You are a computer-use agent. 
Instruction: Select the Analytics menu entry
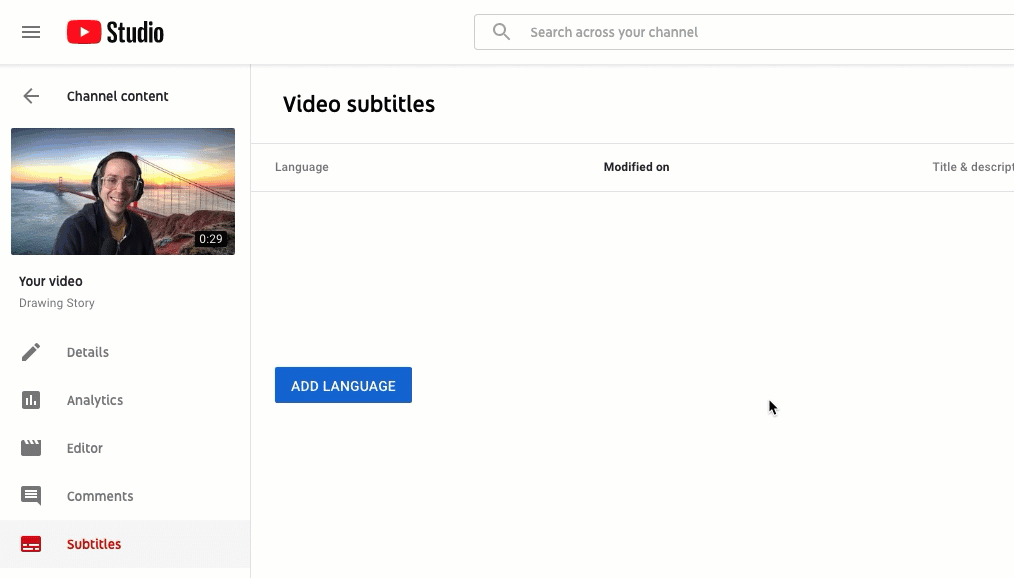coord(95,400)
